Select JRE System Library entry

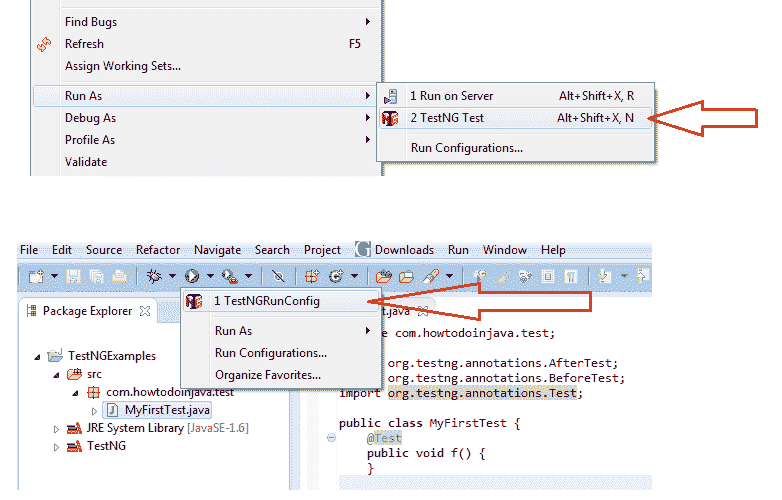click(167, 428)
